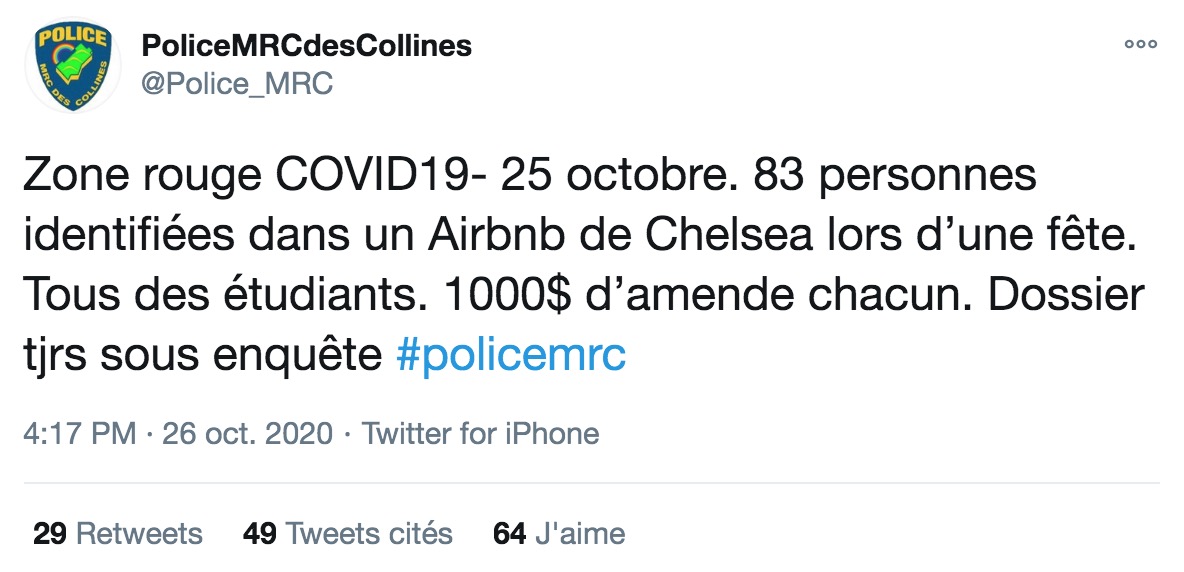The width and height of the screenshot is (1184, 572).
Task: Open the Twitter for iPhone source link
Action: [x=480, y=434]
